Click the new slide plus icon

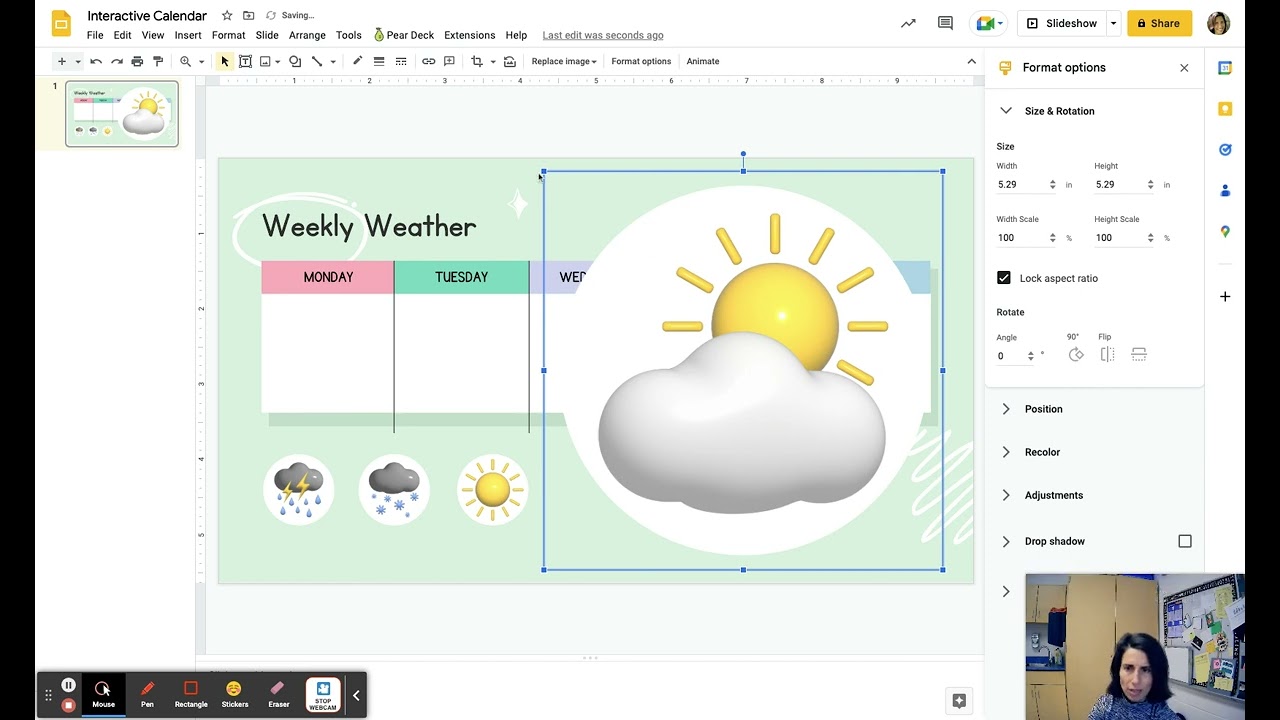tap(61, 61)
